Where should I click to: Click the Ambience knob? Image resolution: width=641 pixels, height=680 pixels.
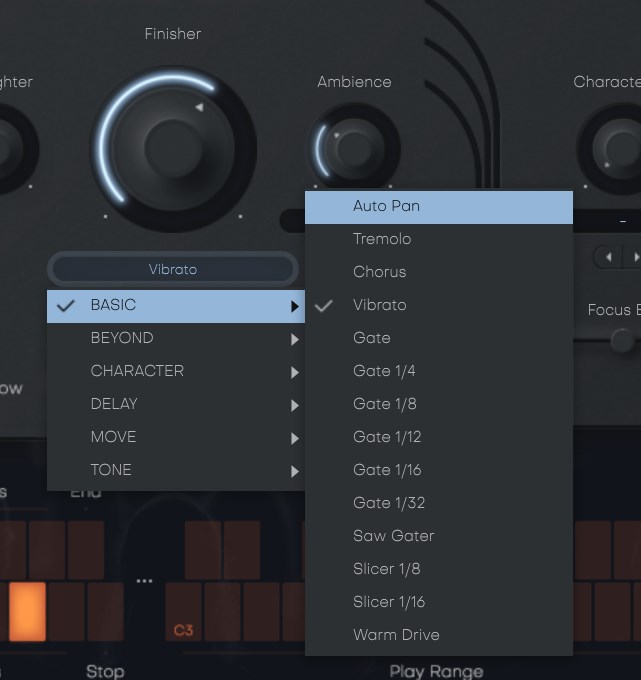[354, 148]
